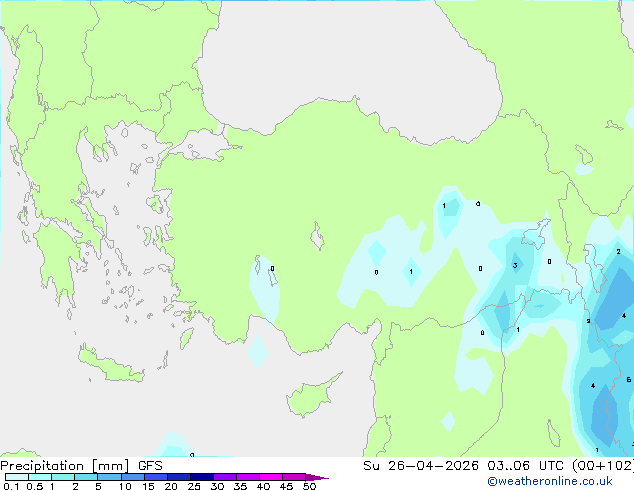Click the '0.1' legend scale label

pyautogui.click(x=11, y=486)
